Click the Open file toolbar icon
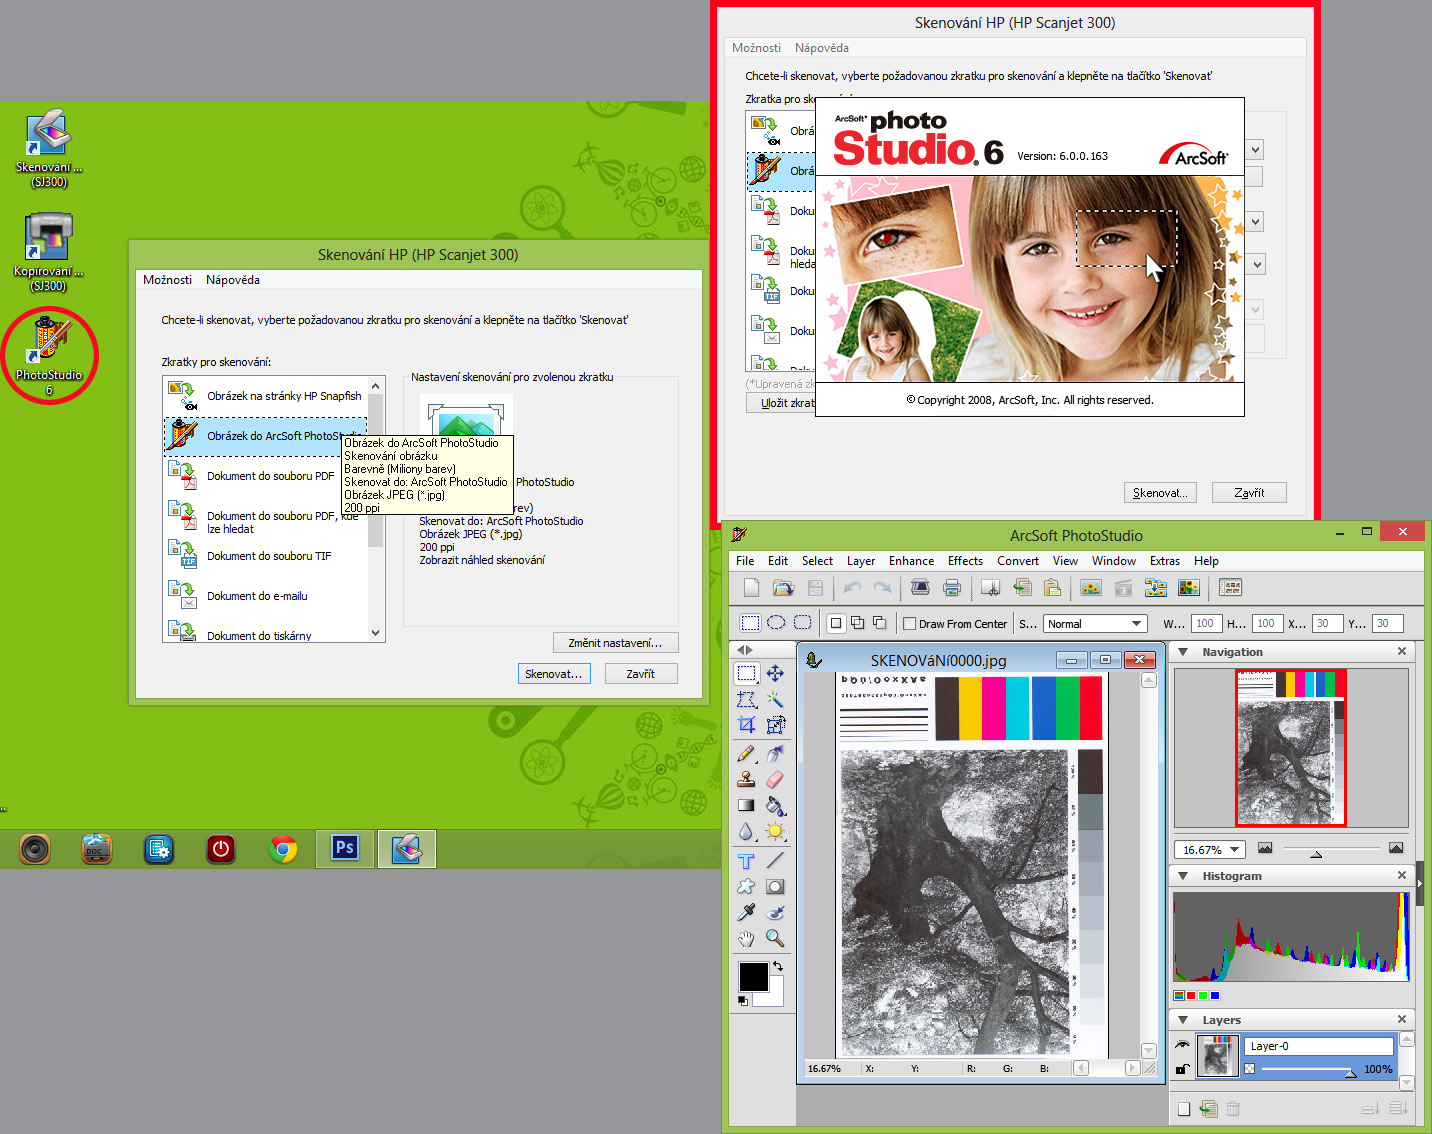 [783, 588]
